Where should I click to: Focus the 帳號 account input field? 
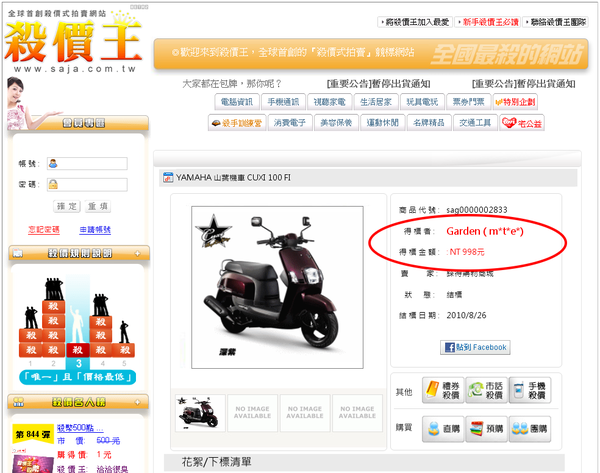[x=87, y=163]
